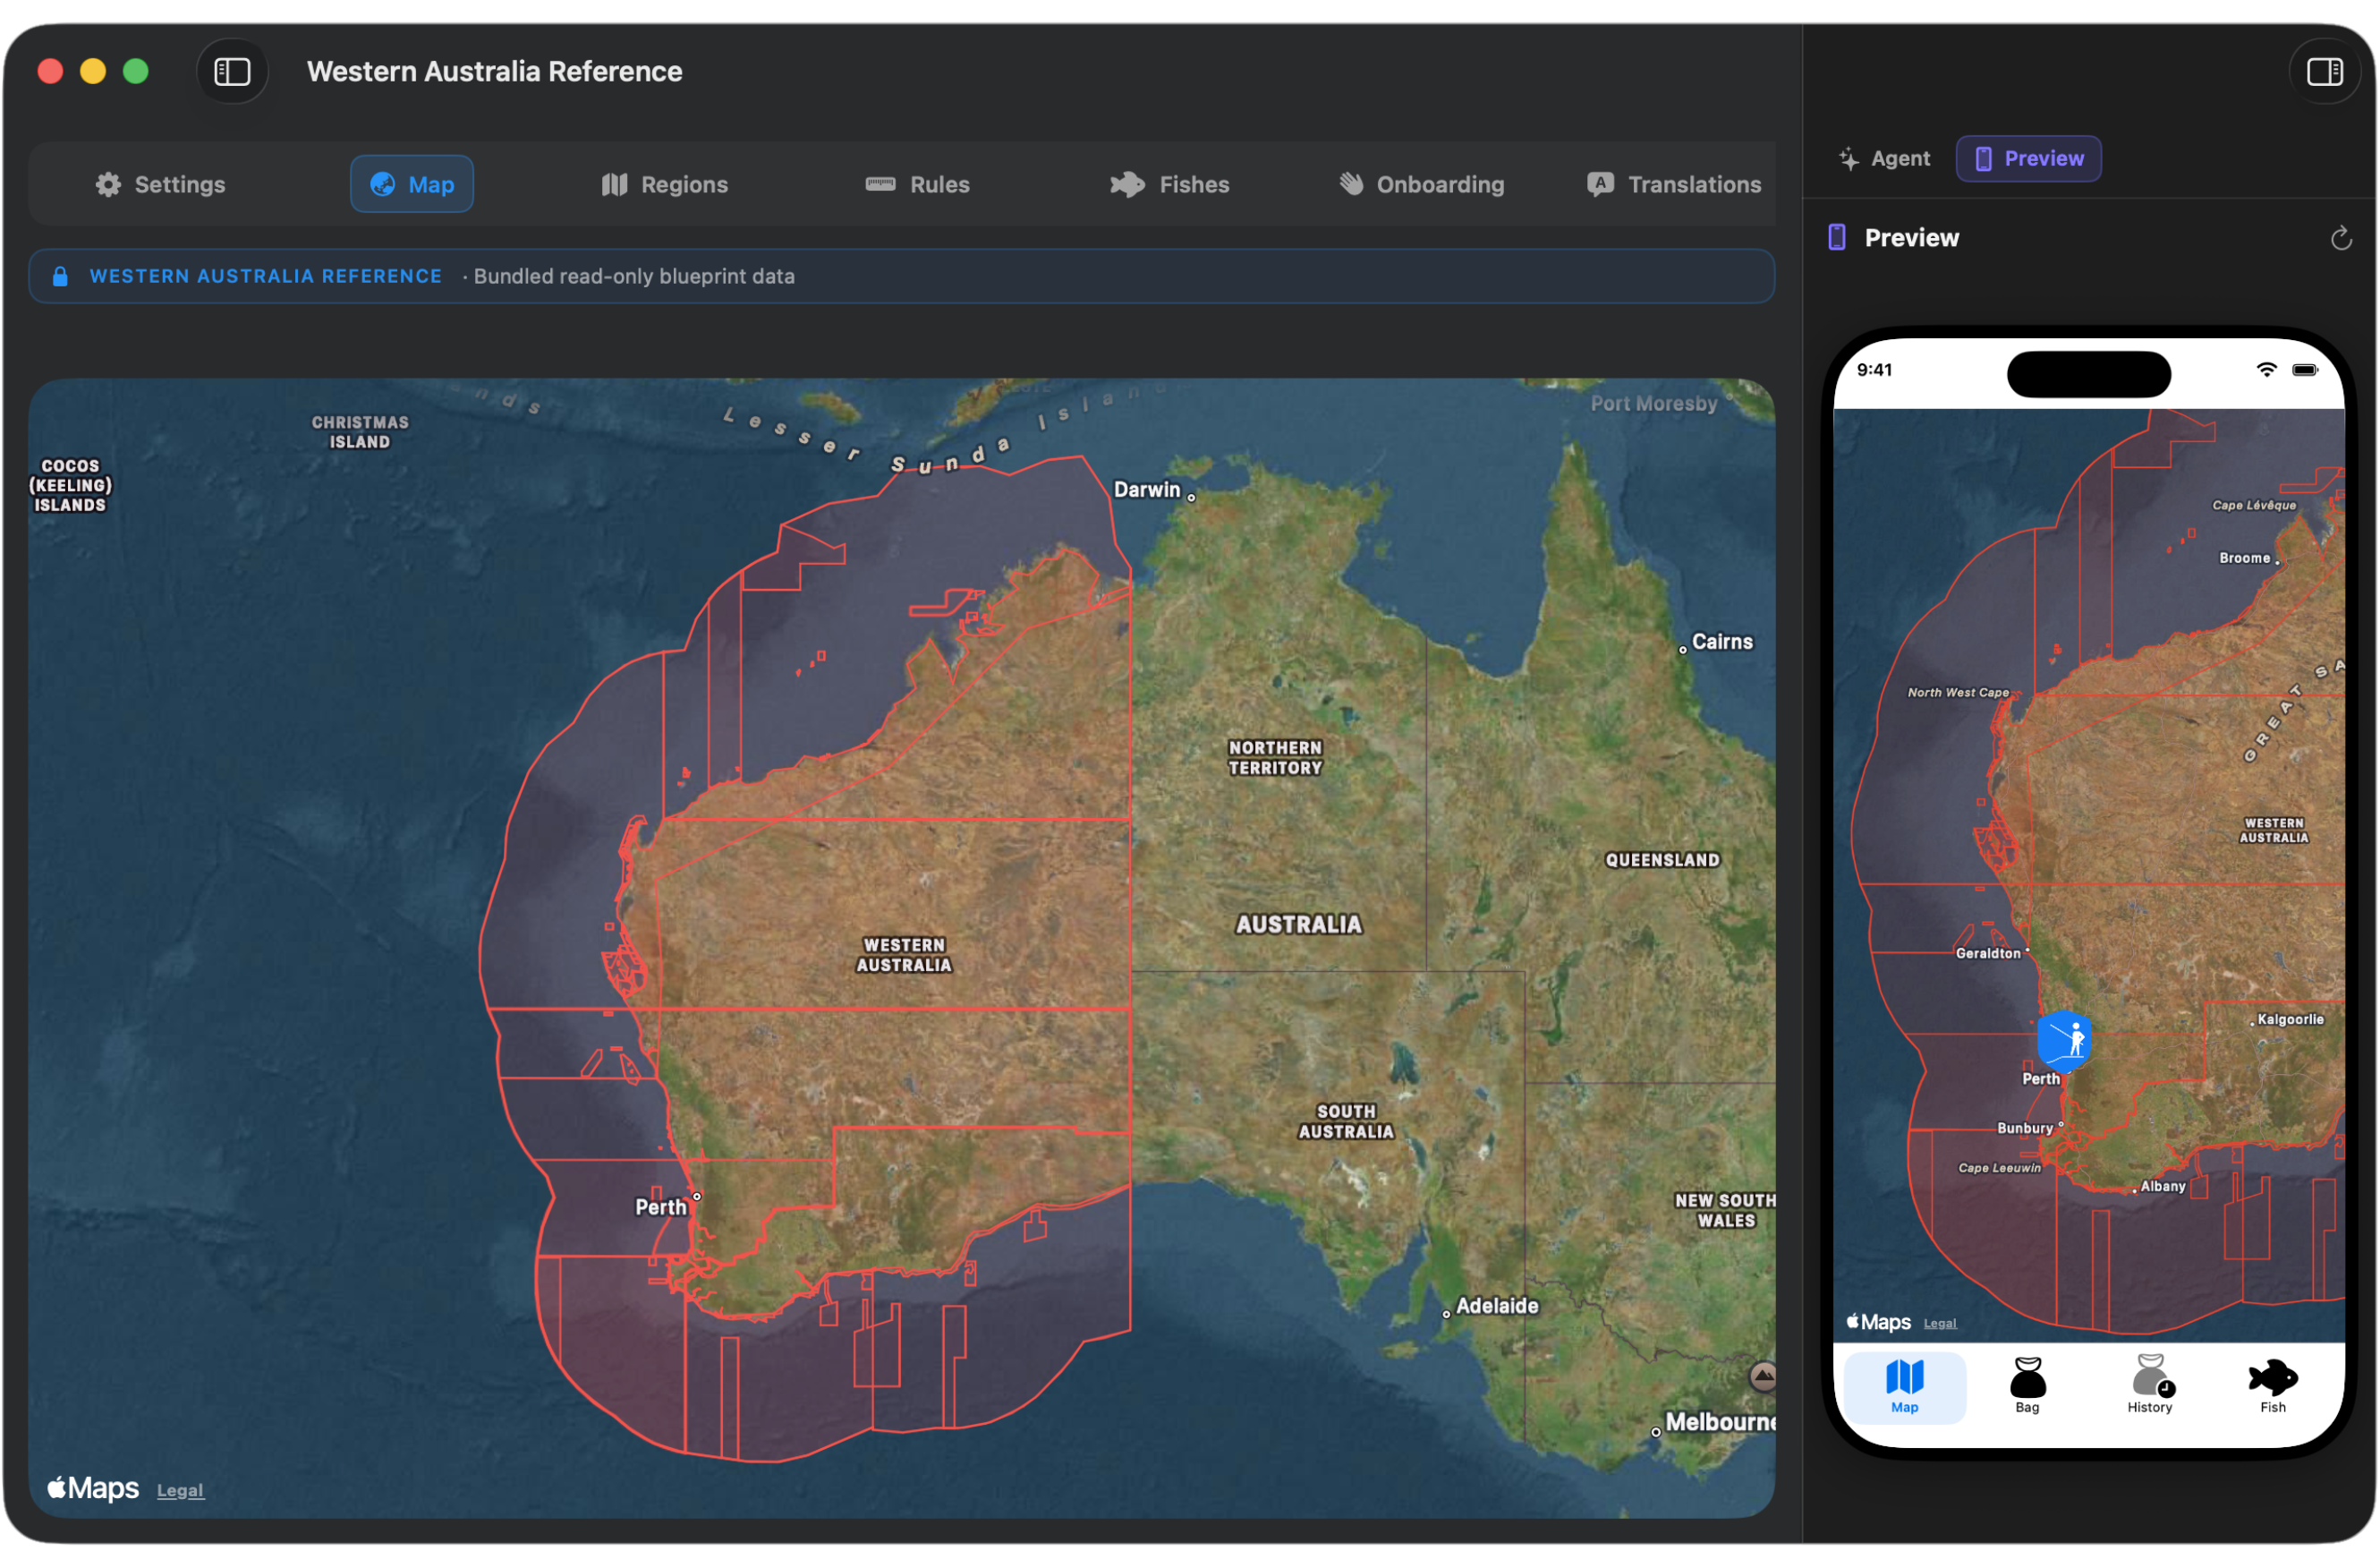2380x1568 pixels.
Task: Click the mountain marker icon near Melbourne
Action: tap(1763, 1378)
